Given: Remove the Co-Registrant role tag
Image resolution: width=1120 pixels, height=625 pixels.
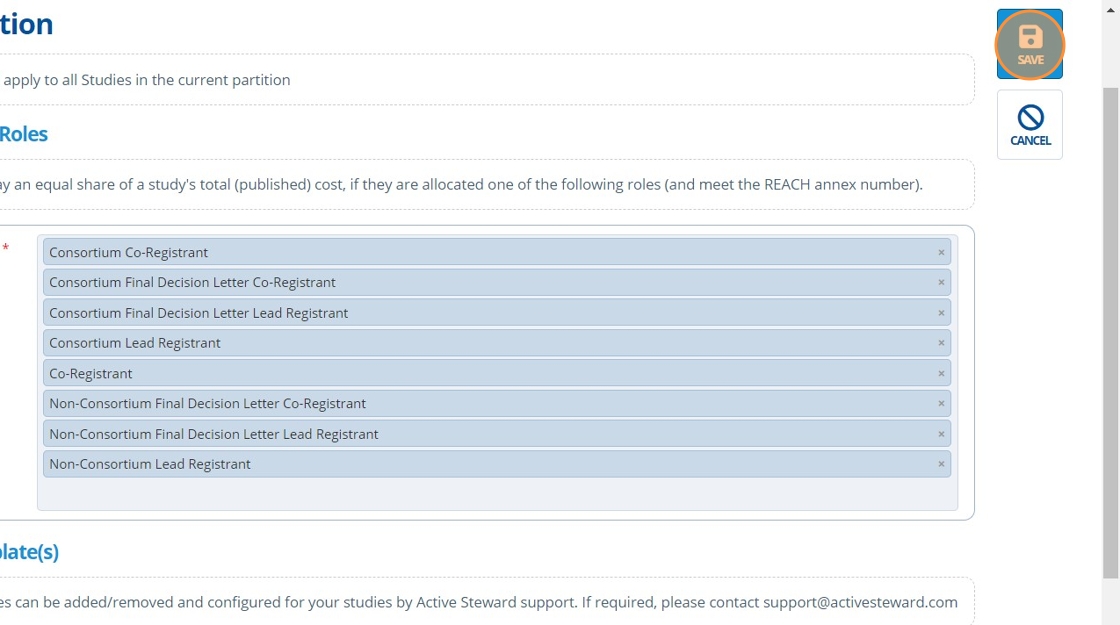Looking at the screenshot, I should pyautogui.click(x=941, y=374).
